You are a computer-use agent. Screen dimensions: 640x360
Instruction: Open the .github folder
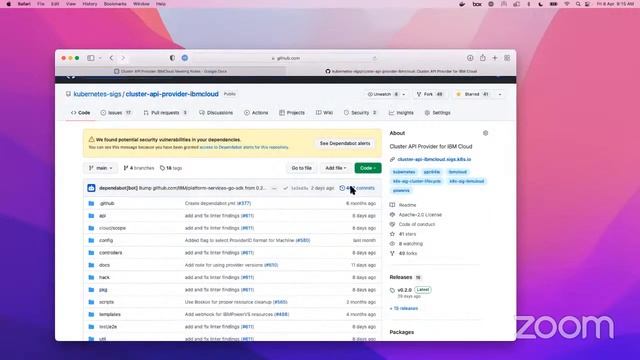(x=107, y=203)
